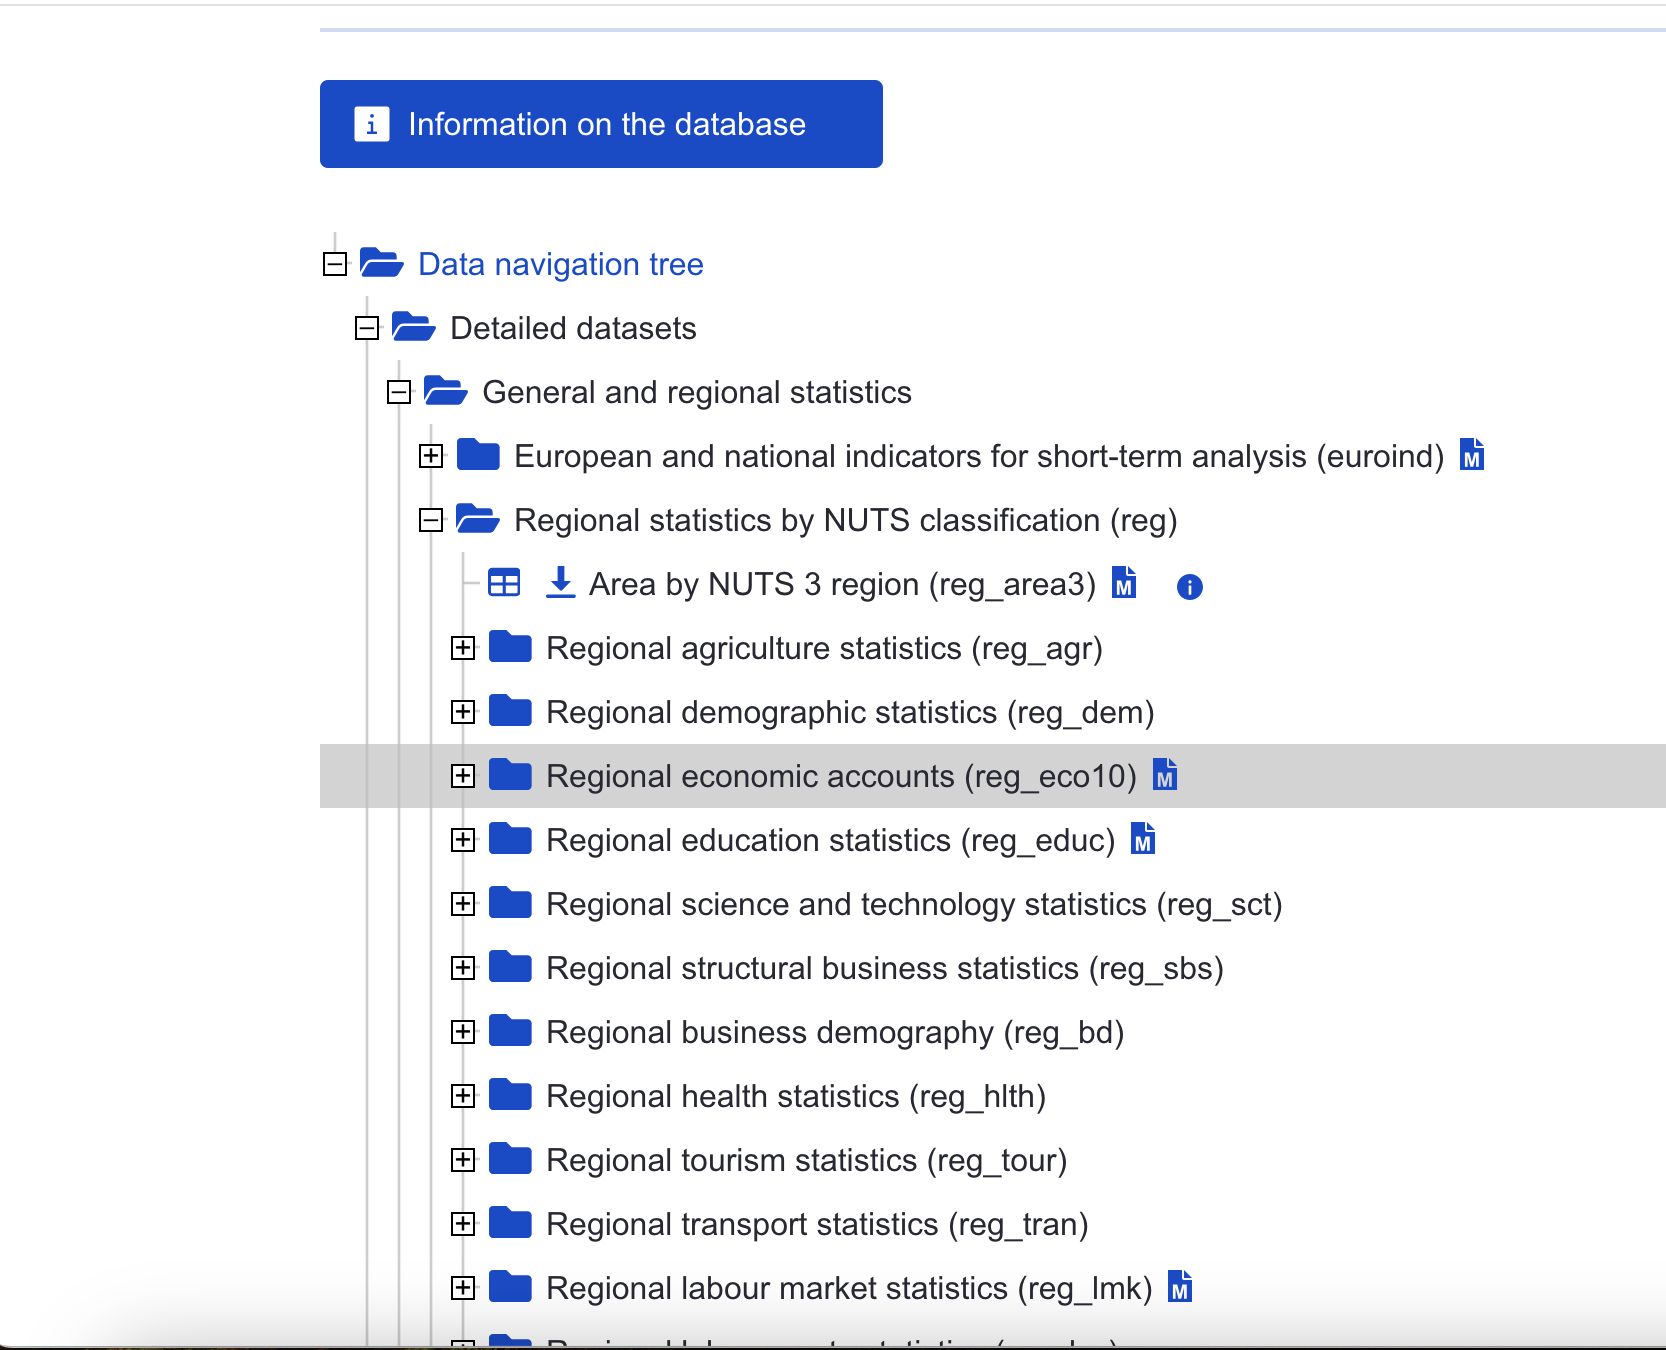Open table view icon for reg_area3
This screenshot has height=1350, width=1666.
[x=504, y=583]
